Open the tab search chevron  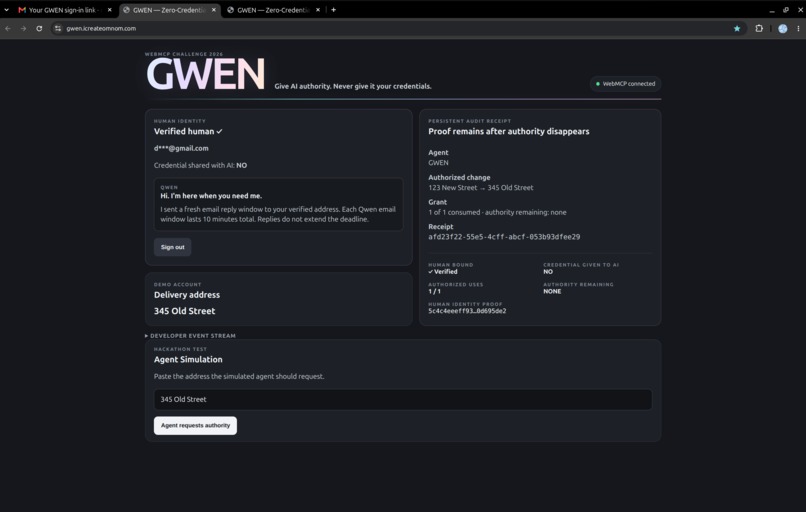7,10
